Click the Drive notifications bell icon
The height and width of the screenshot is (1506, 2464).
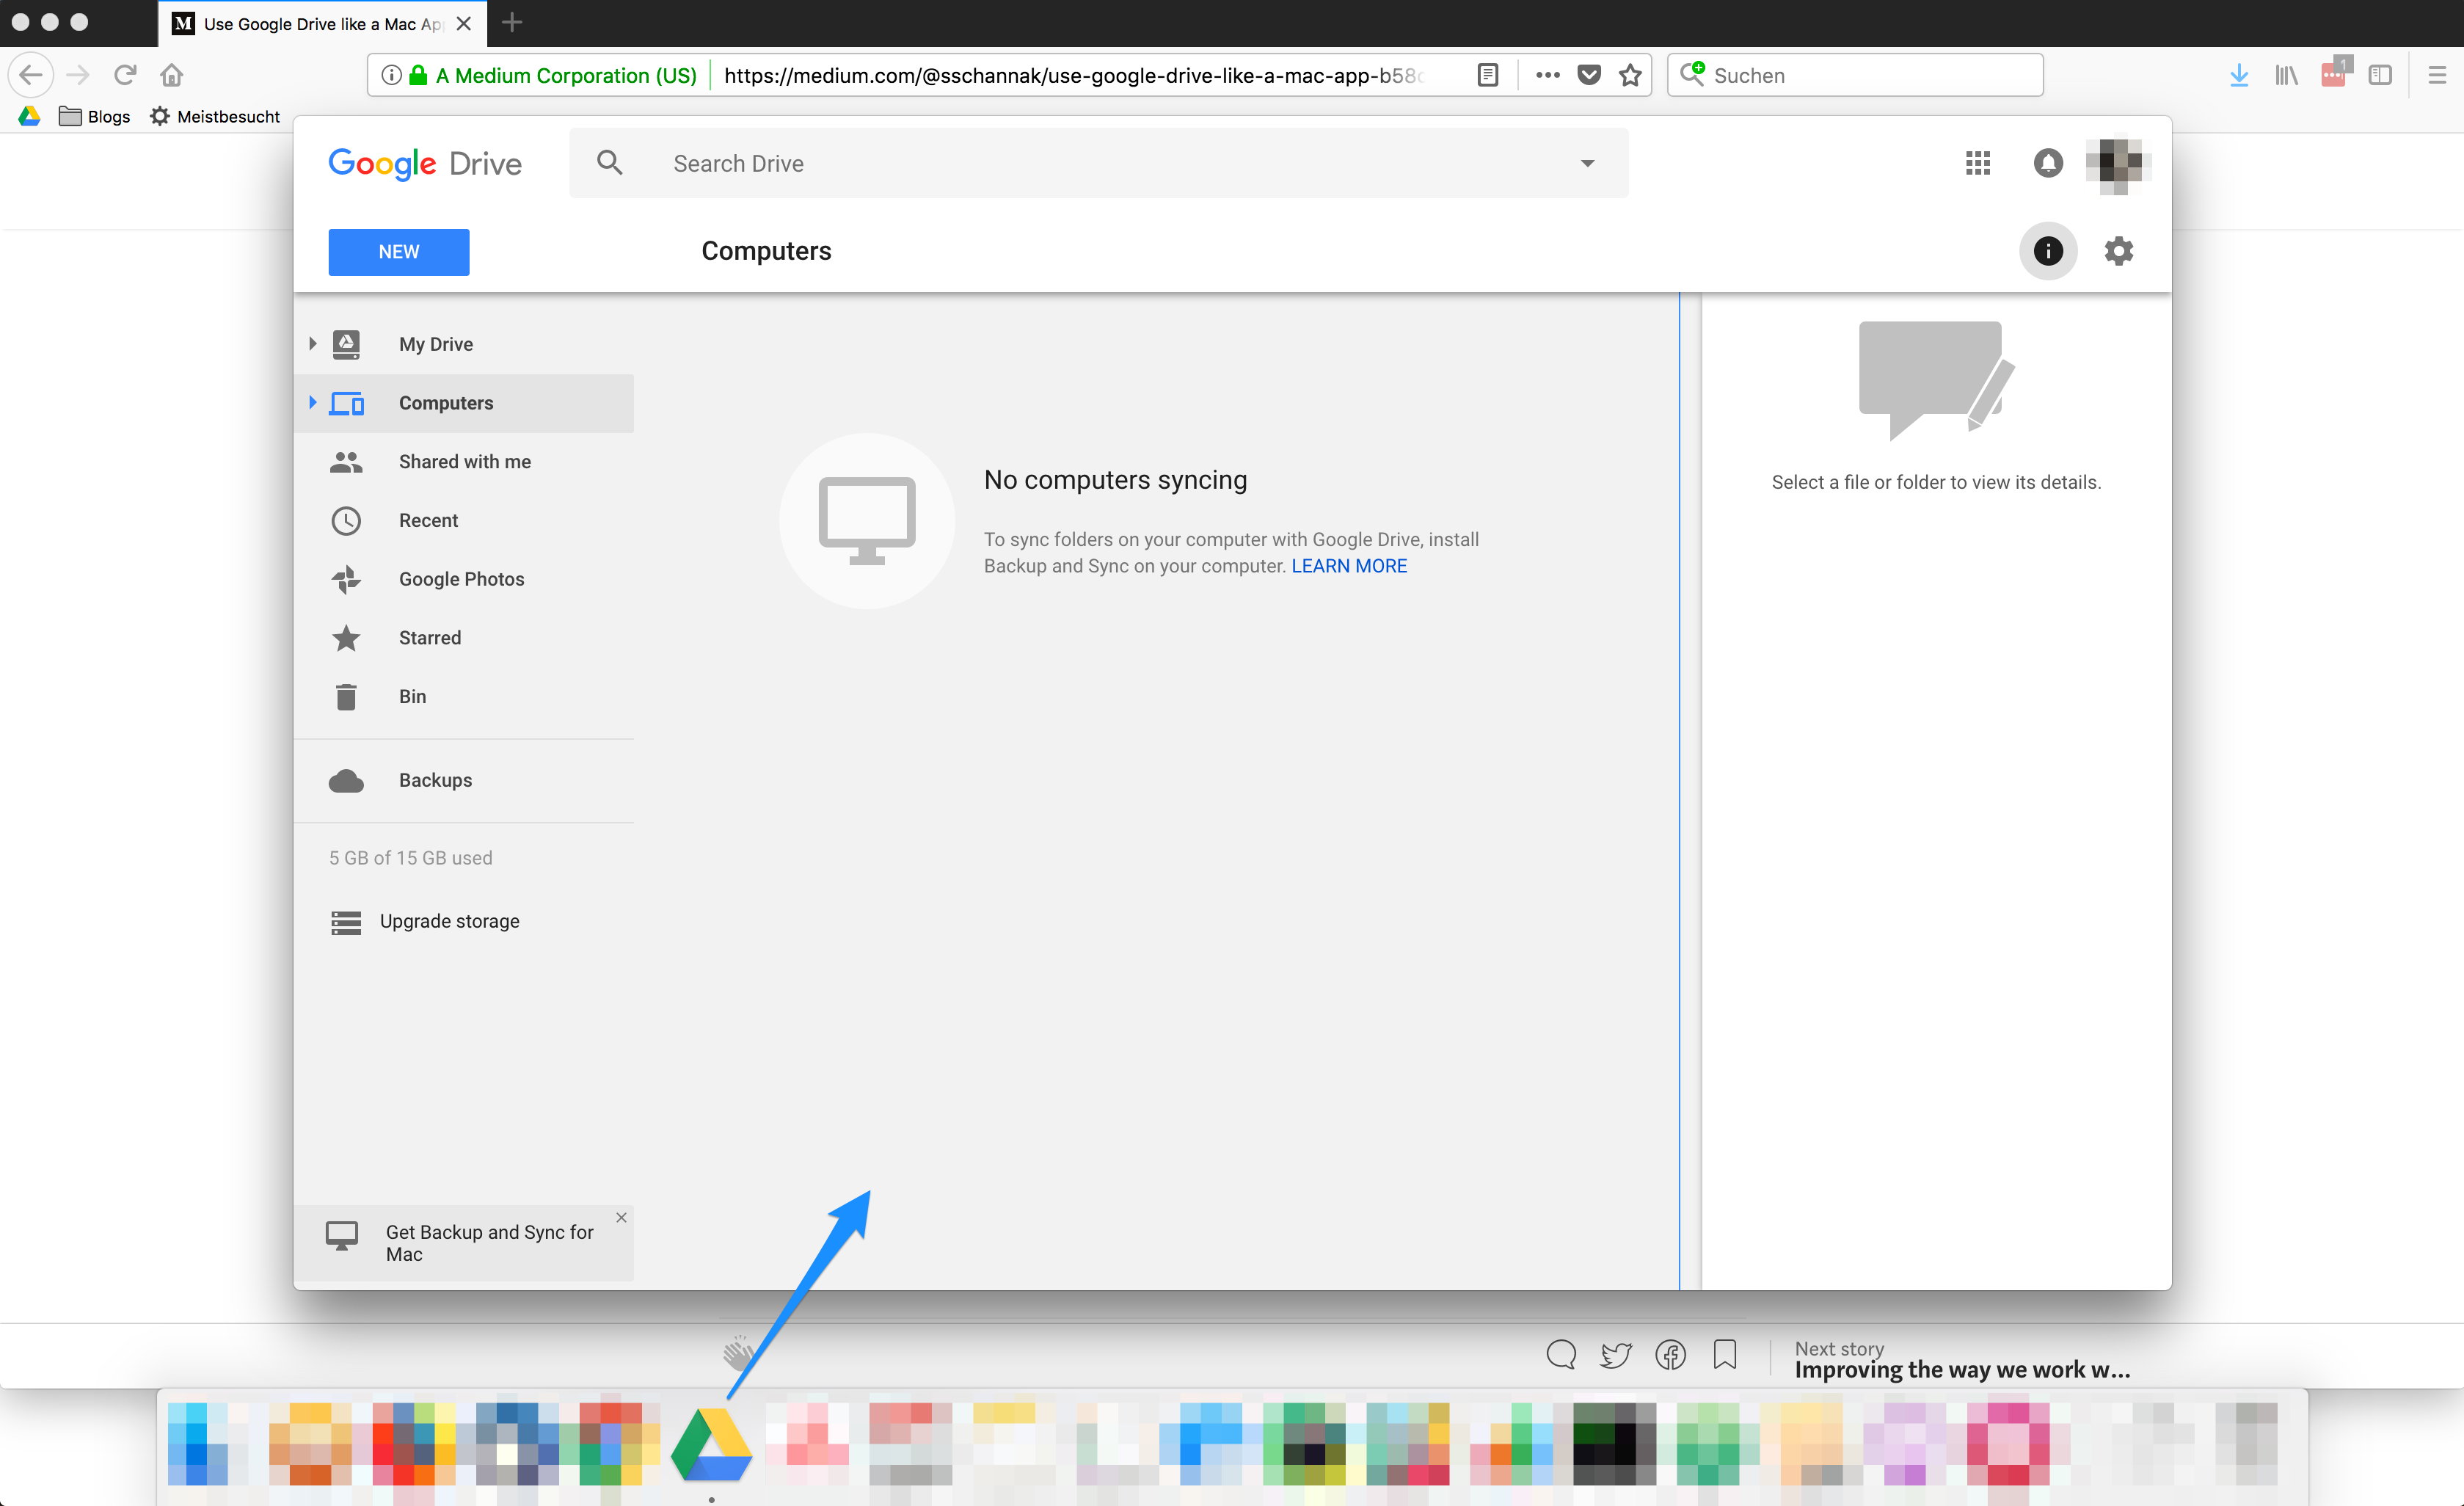(2047, 163)
